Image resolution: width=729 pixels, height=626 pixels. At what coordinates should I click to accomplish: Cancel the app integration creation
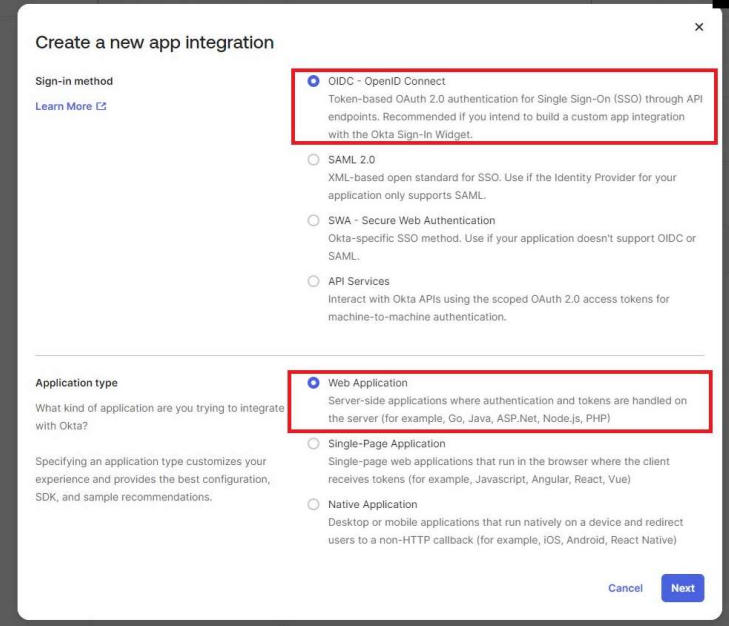tap(625, 588)
